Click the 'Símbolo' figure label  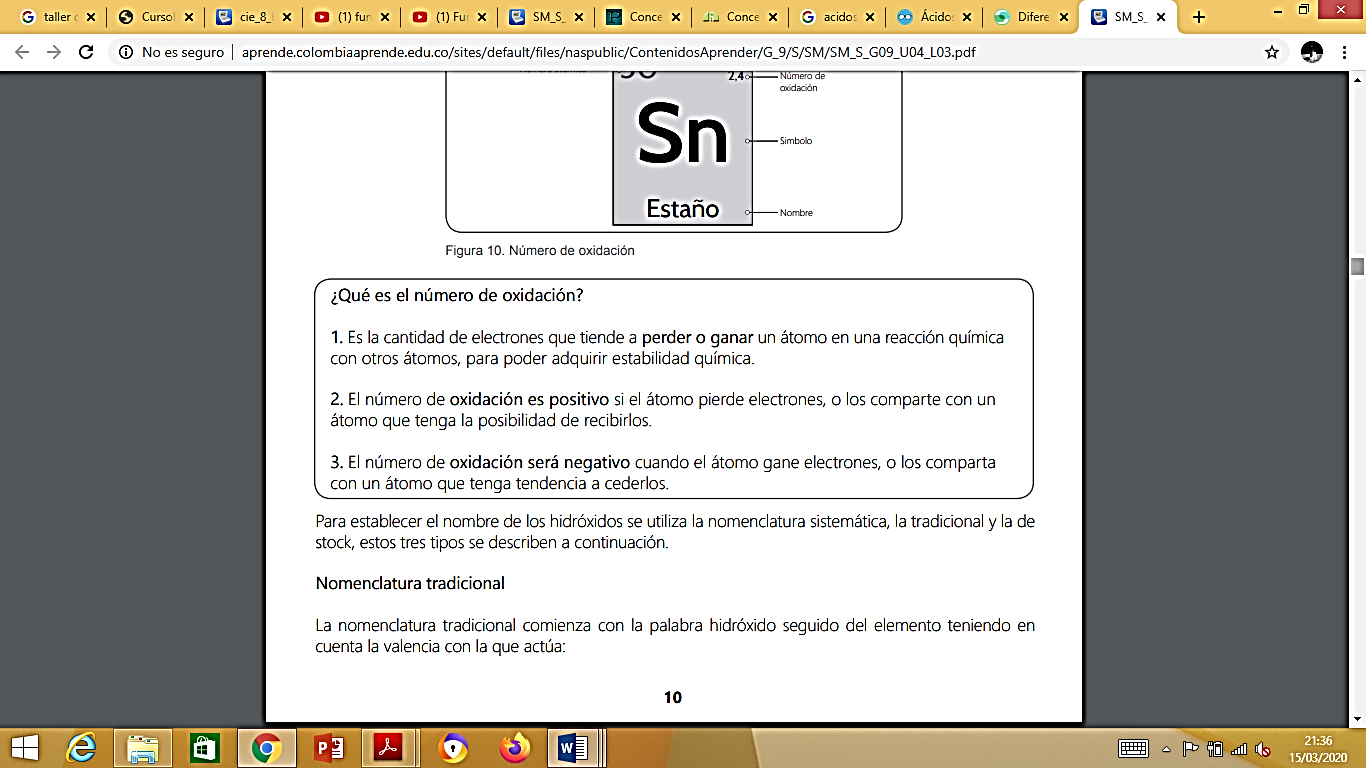pyautogui.click(x=796, y=141)
